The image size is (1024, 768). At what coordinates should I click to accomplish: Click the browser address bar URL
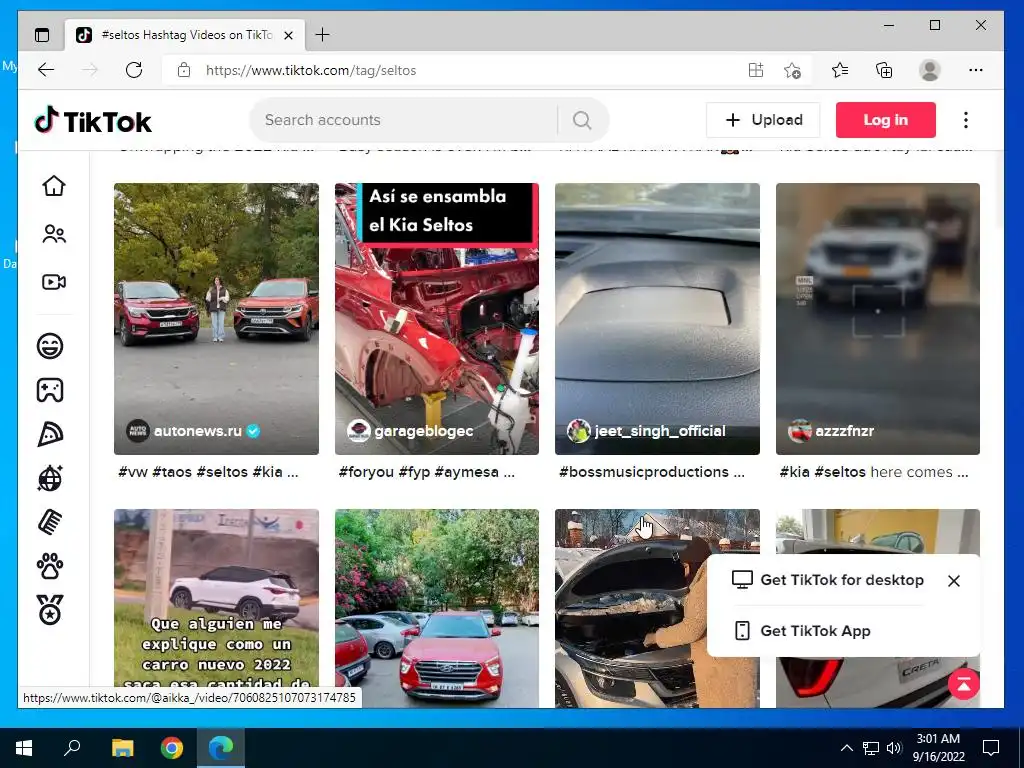pyautogui.click(x=311, y=71)
